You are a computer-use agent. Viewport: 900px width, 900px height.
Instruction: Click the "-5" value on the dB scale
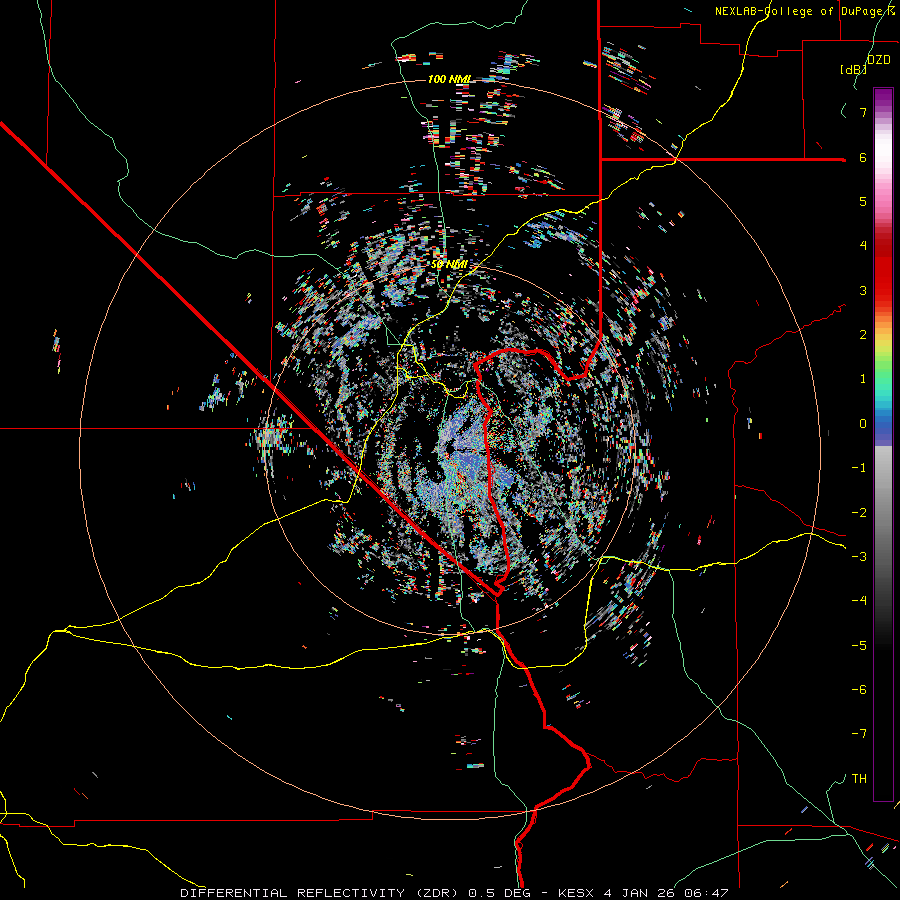click(859, 646)
